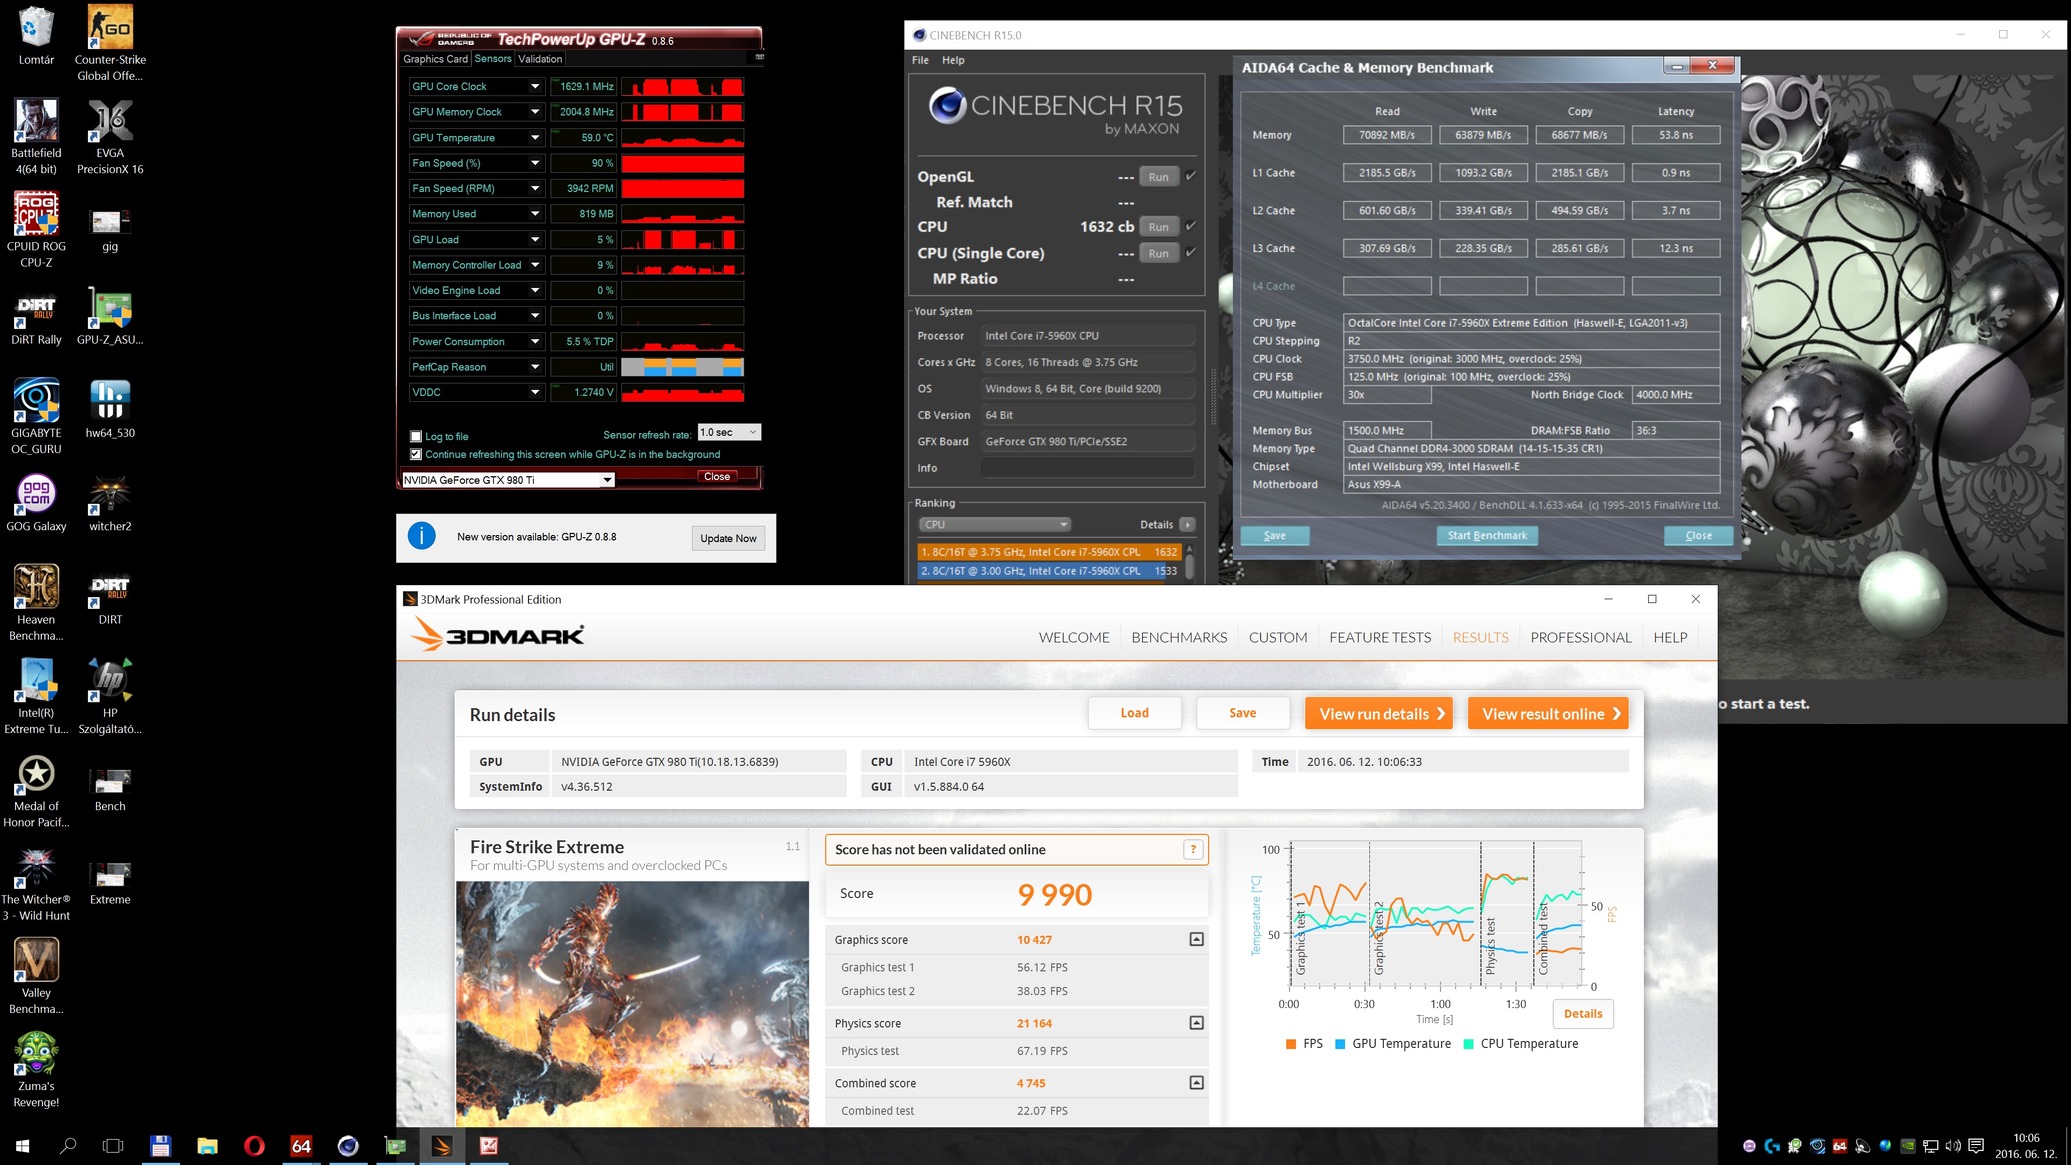Click View run details in 3DMark
This screenshot has width=2071, height=1165.
(x=1379, y=714)
